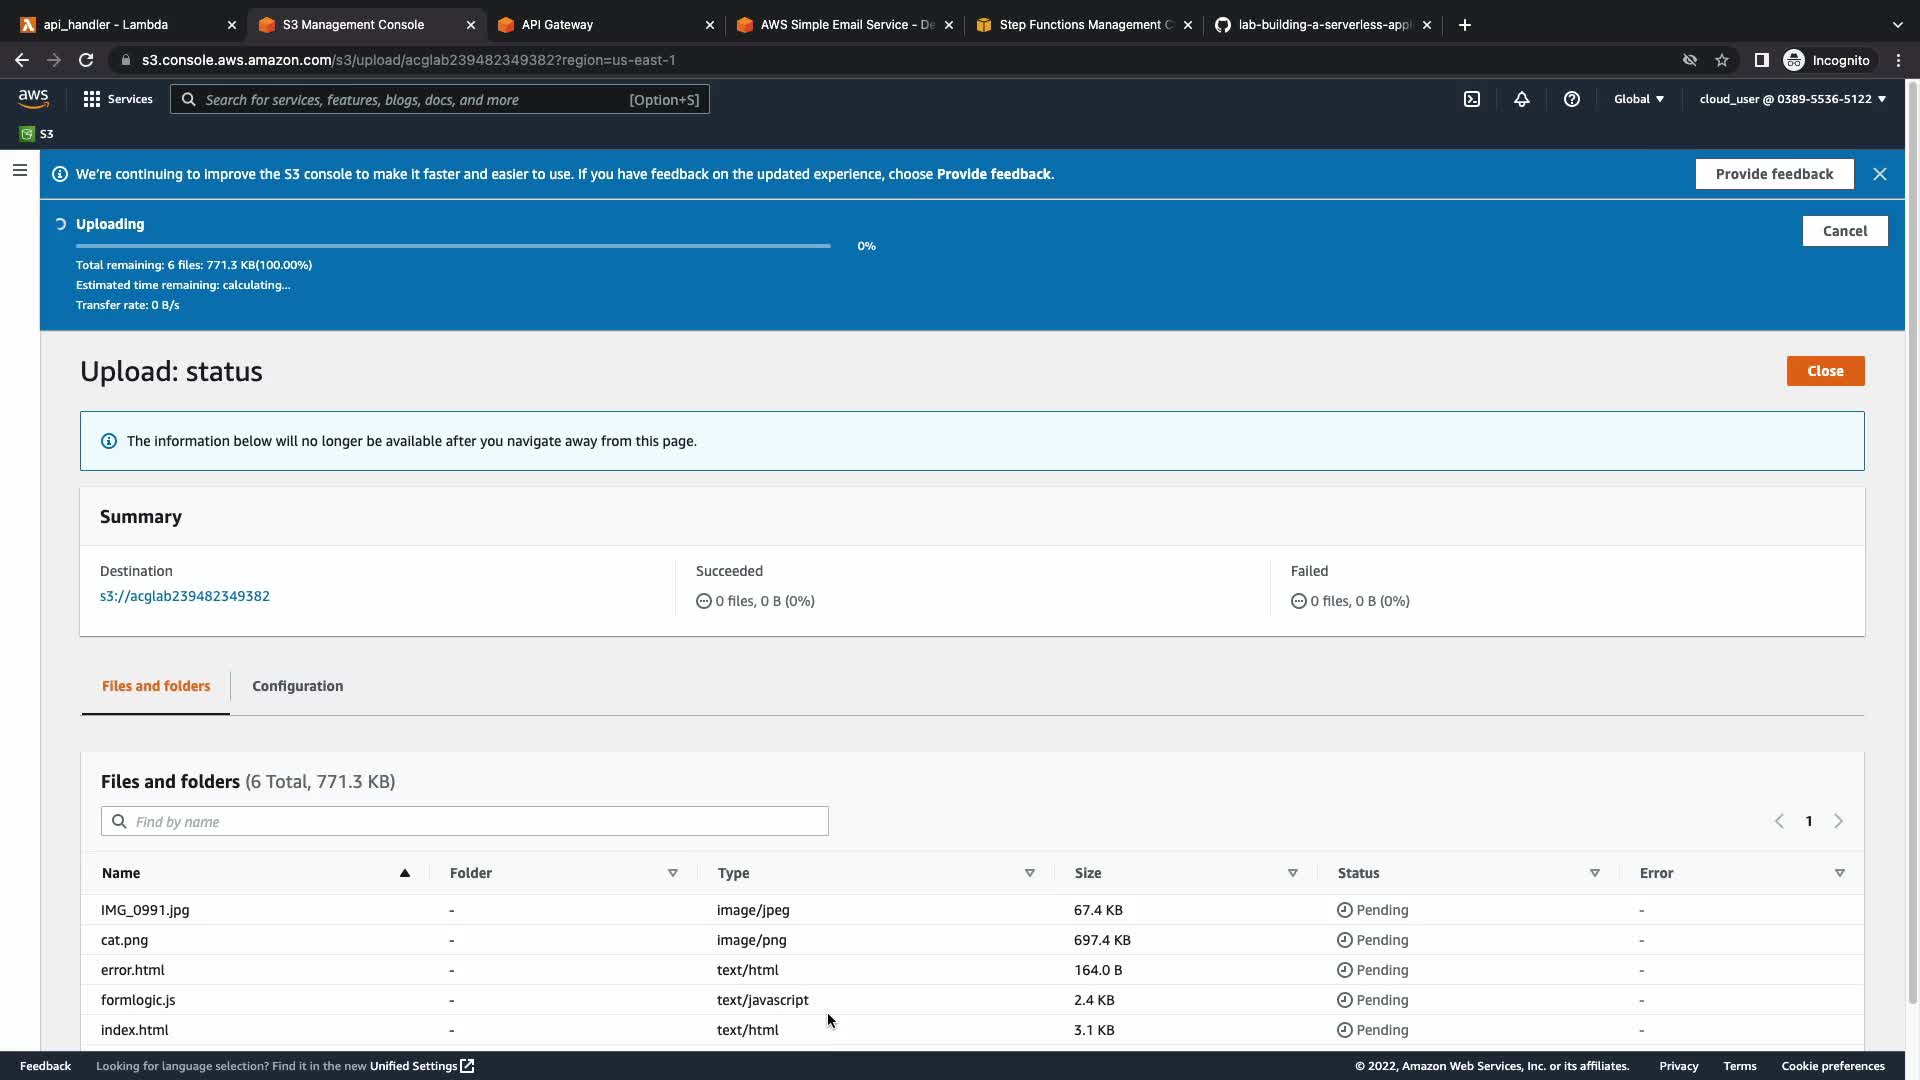Image resolution: width=1920 pixels, height=1080 pixels.
Task: Click the help question mark icon
Action: pos(1571,99)
